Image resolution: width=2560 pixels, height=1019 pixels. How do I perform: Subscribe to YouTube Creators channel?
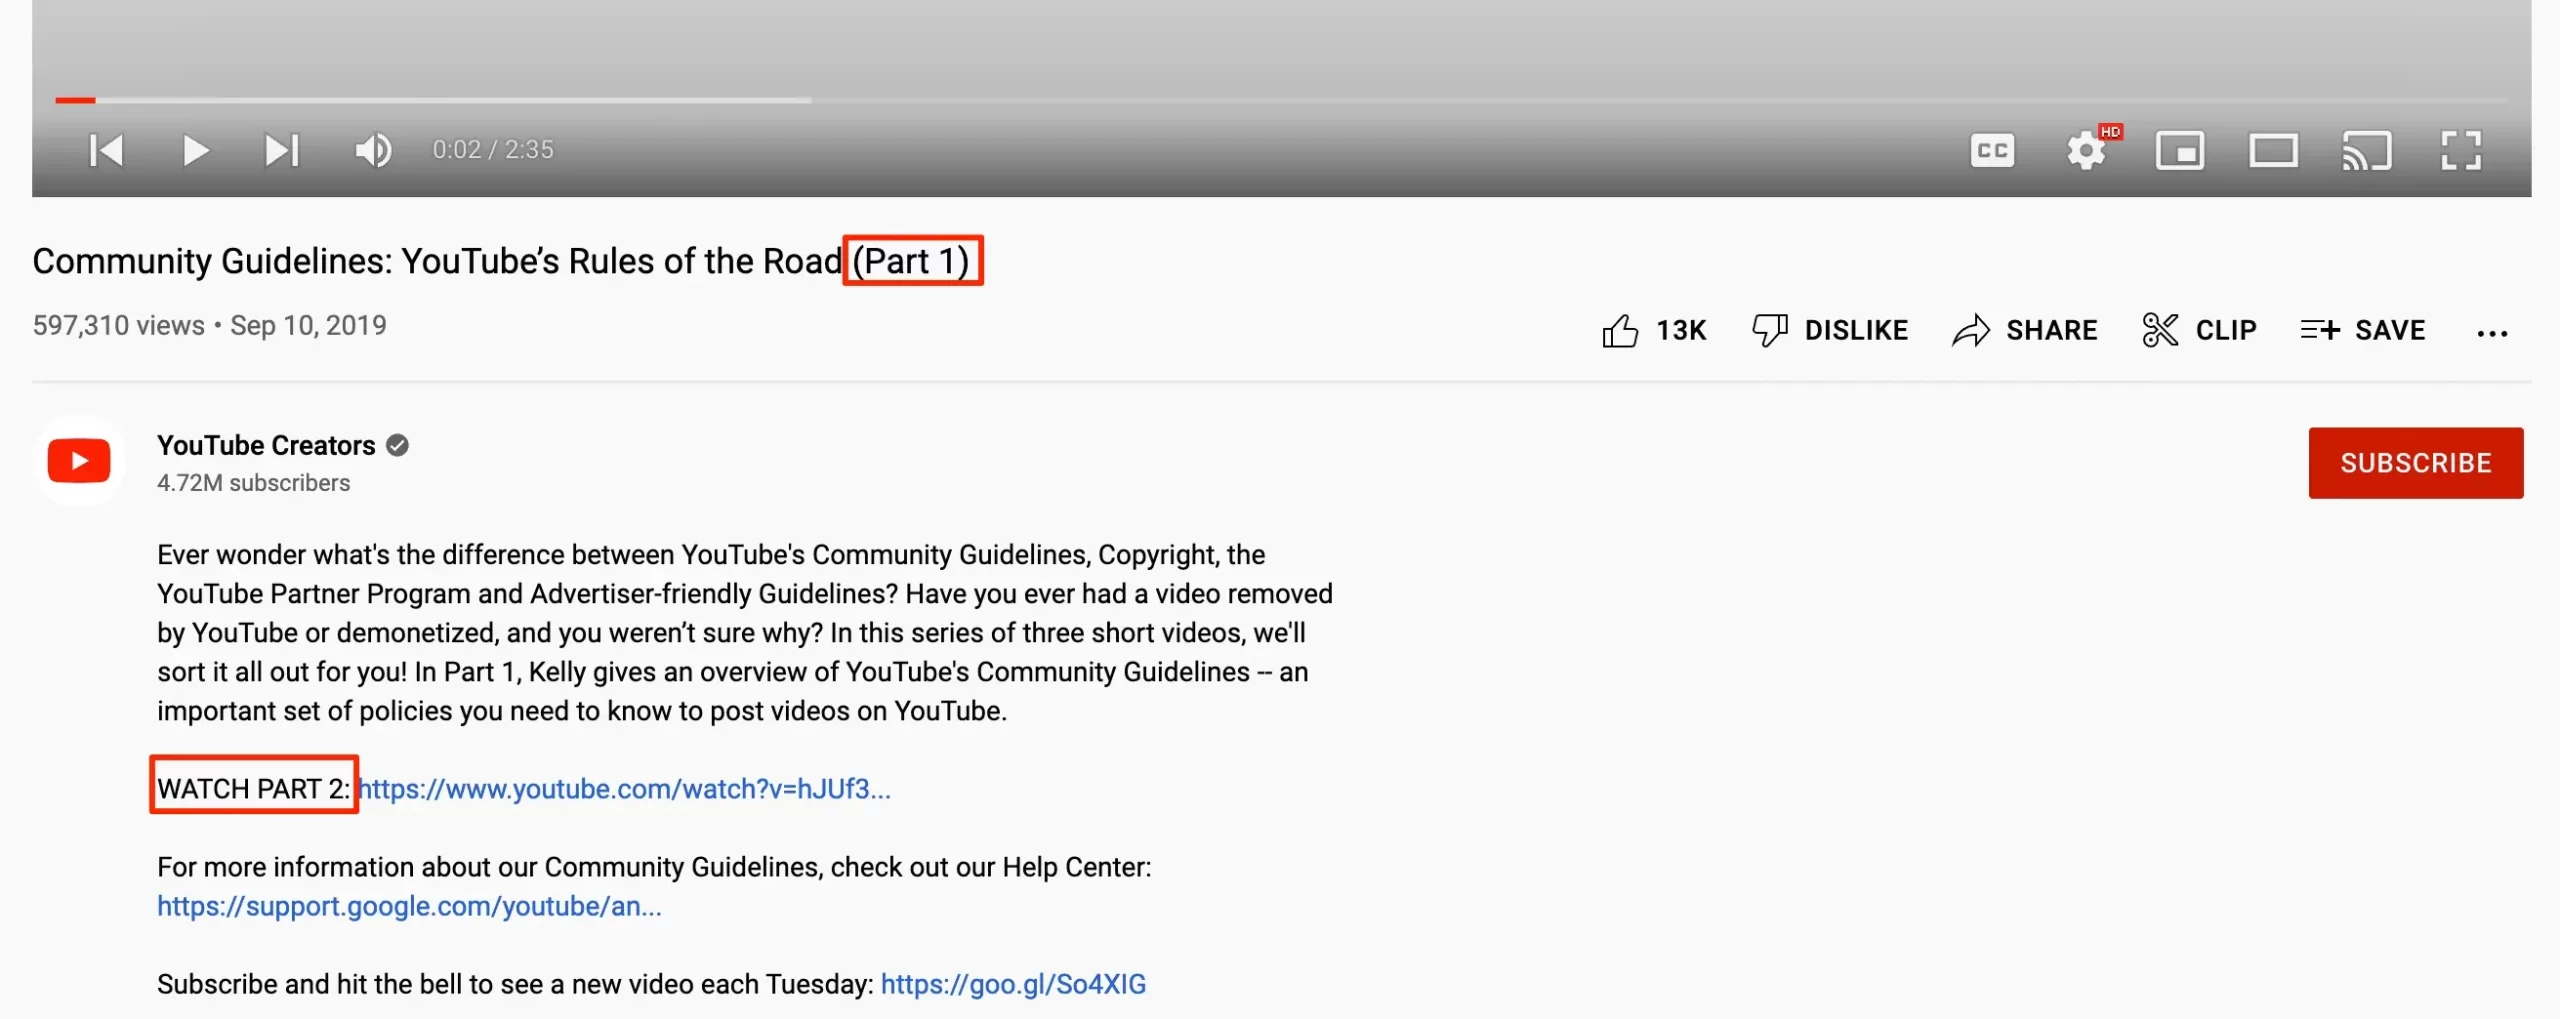[x=2415, y=463]
